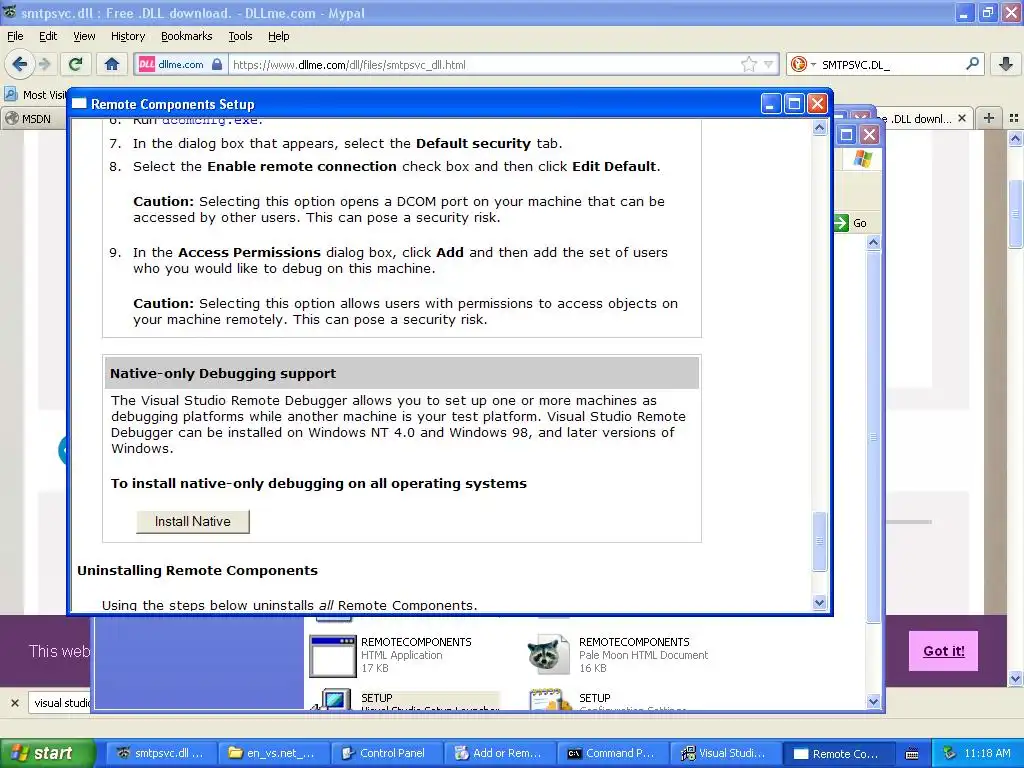This screenshot has height=768, width=1024.
Task: Click the address bar URL field
Action: [x=483, y=65]
